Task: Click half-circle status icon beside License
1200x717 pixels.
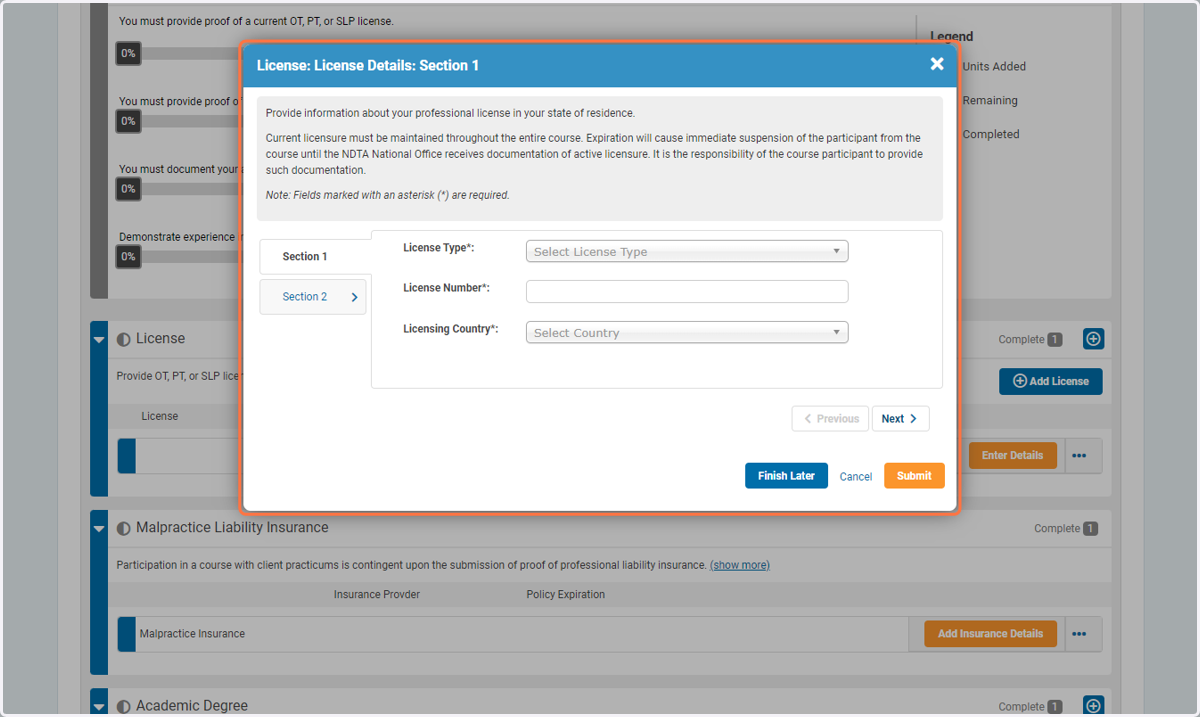Action: click(x=124, y=339)
